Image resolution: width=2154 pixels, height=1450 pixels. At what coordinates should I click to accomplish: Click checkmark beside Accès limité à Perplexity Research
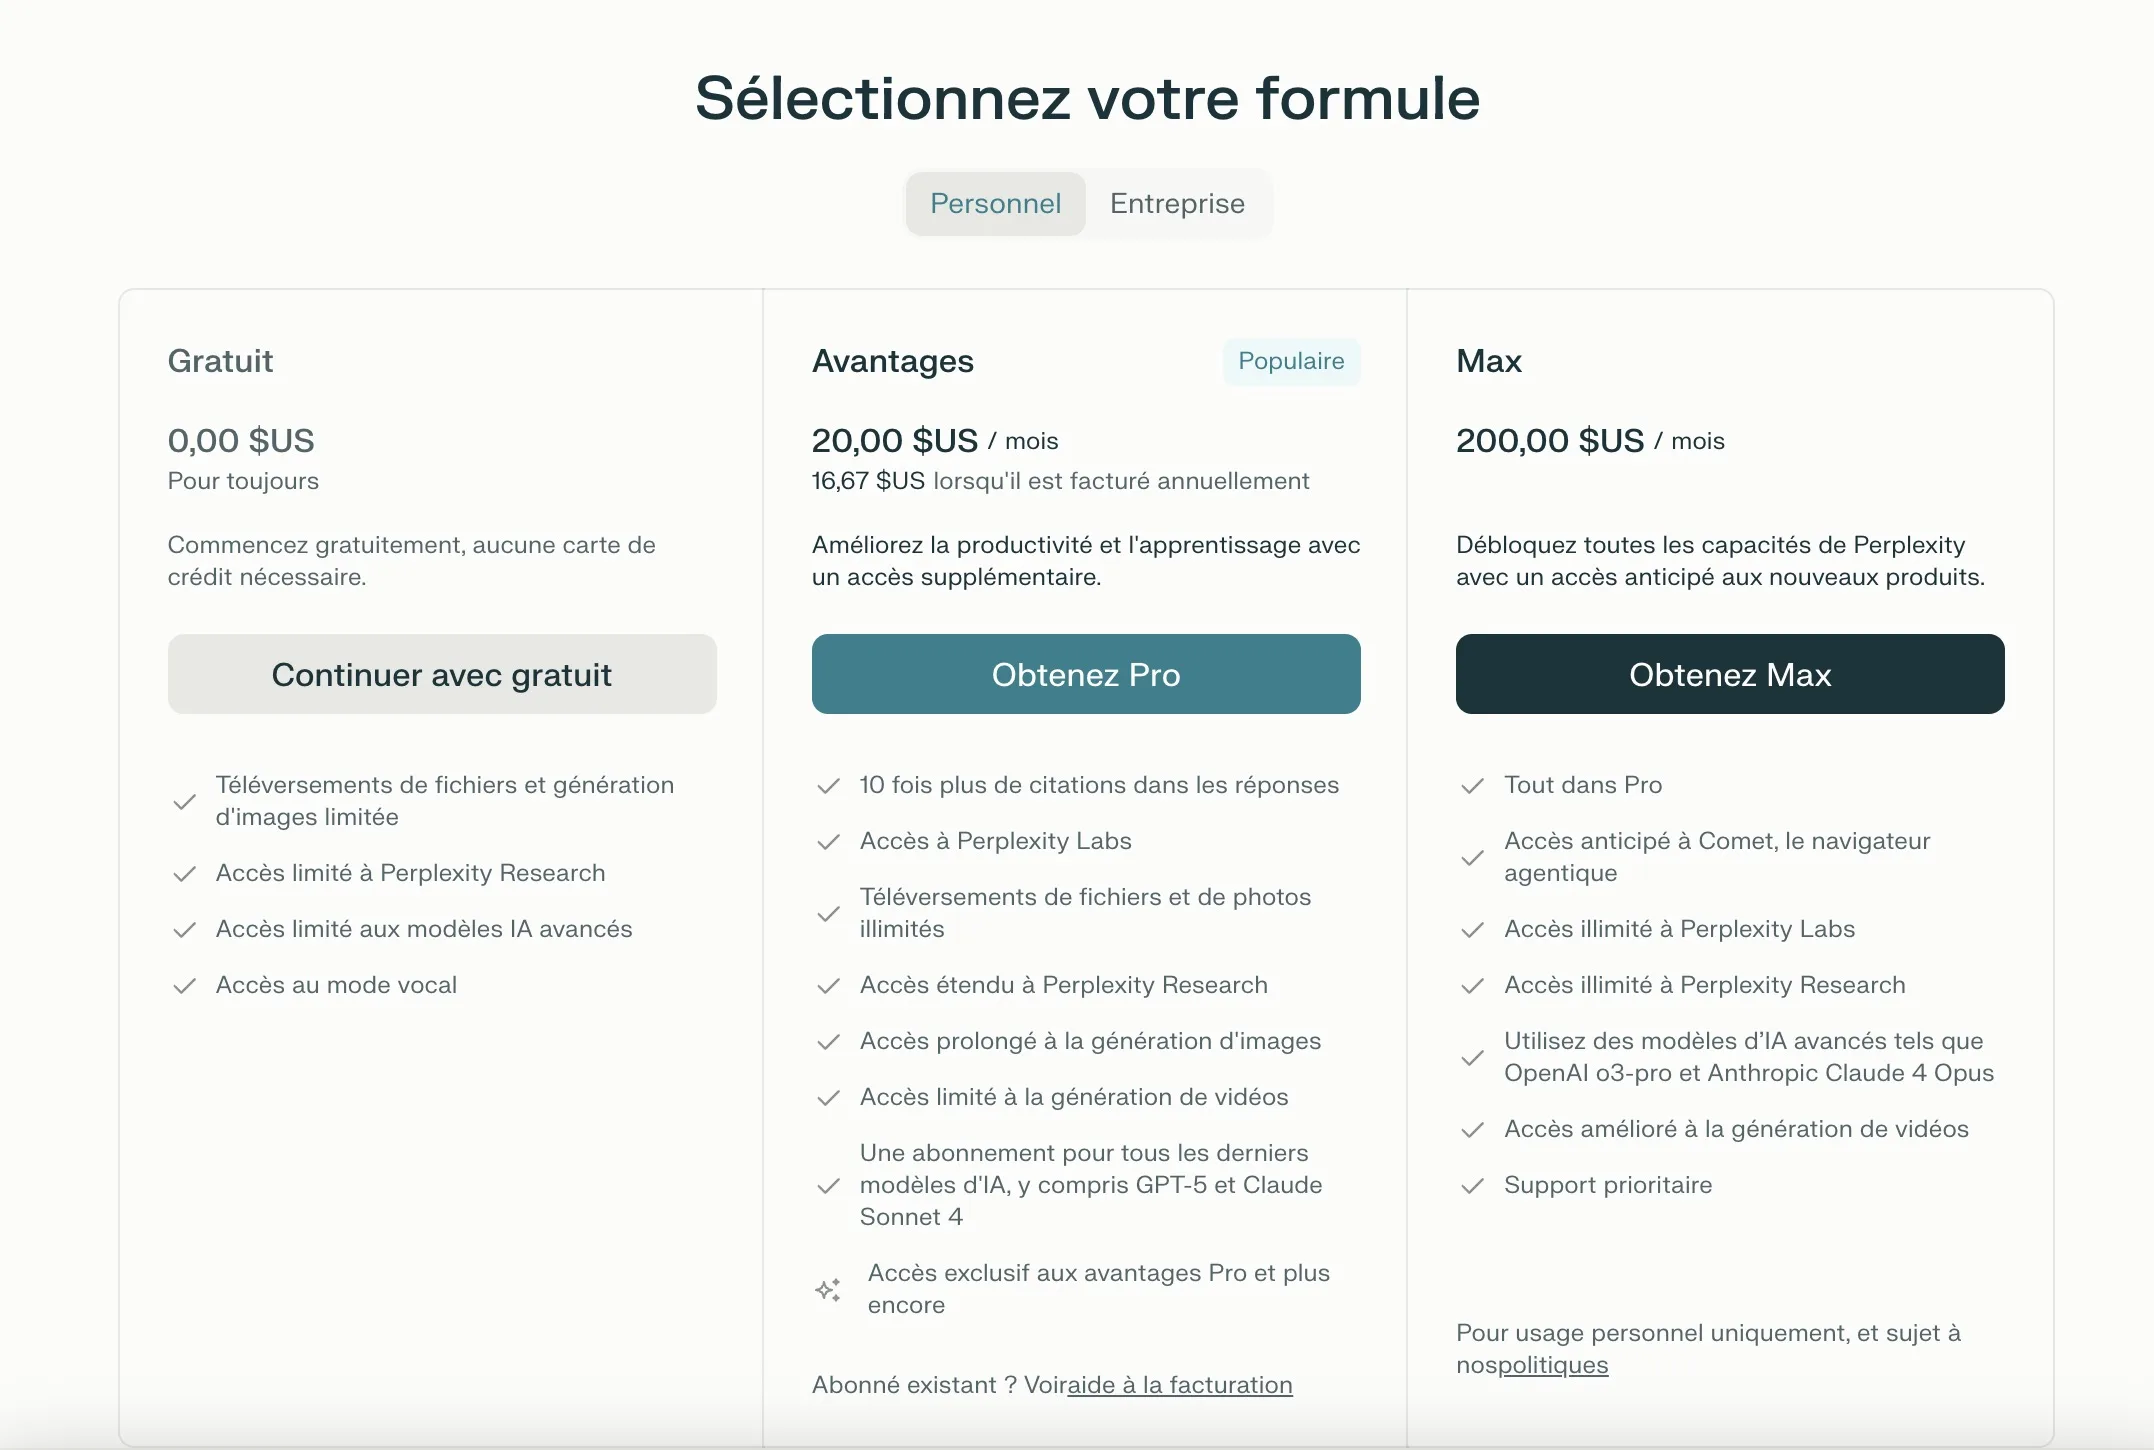[x=184, y=874]
